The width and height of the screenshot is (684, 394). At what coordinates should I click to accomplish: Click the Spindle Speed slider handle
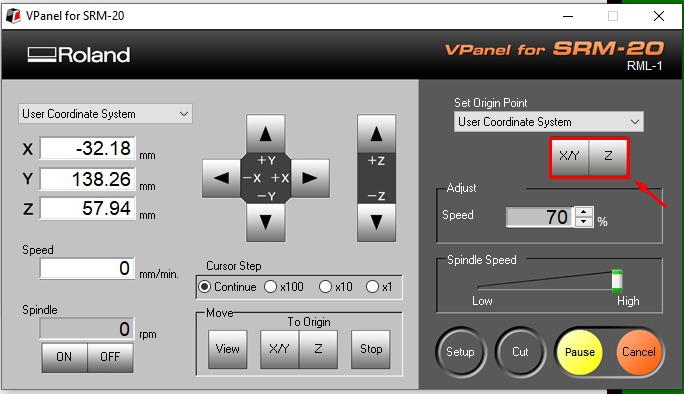[x=617, y=281]
